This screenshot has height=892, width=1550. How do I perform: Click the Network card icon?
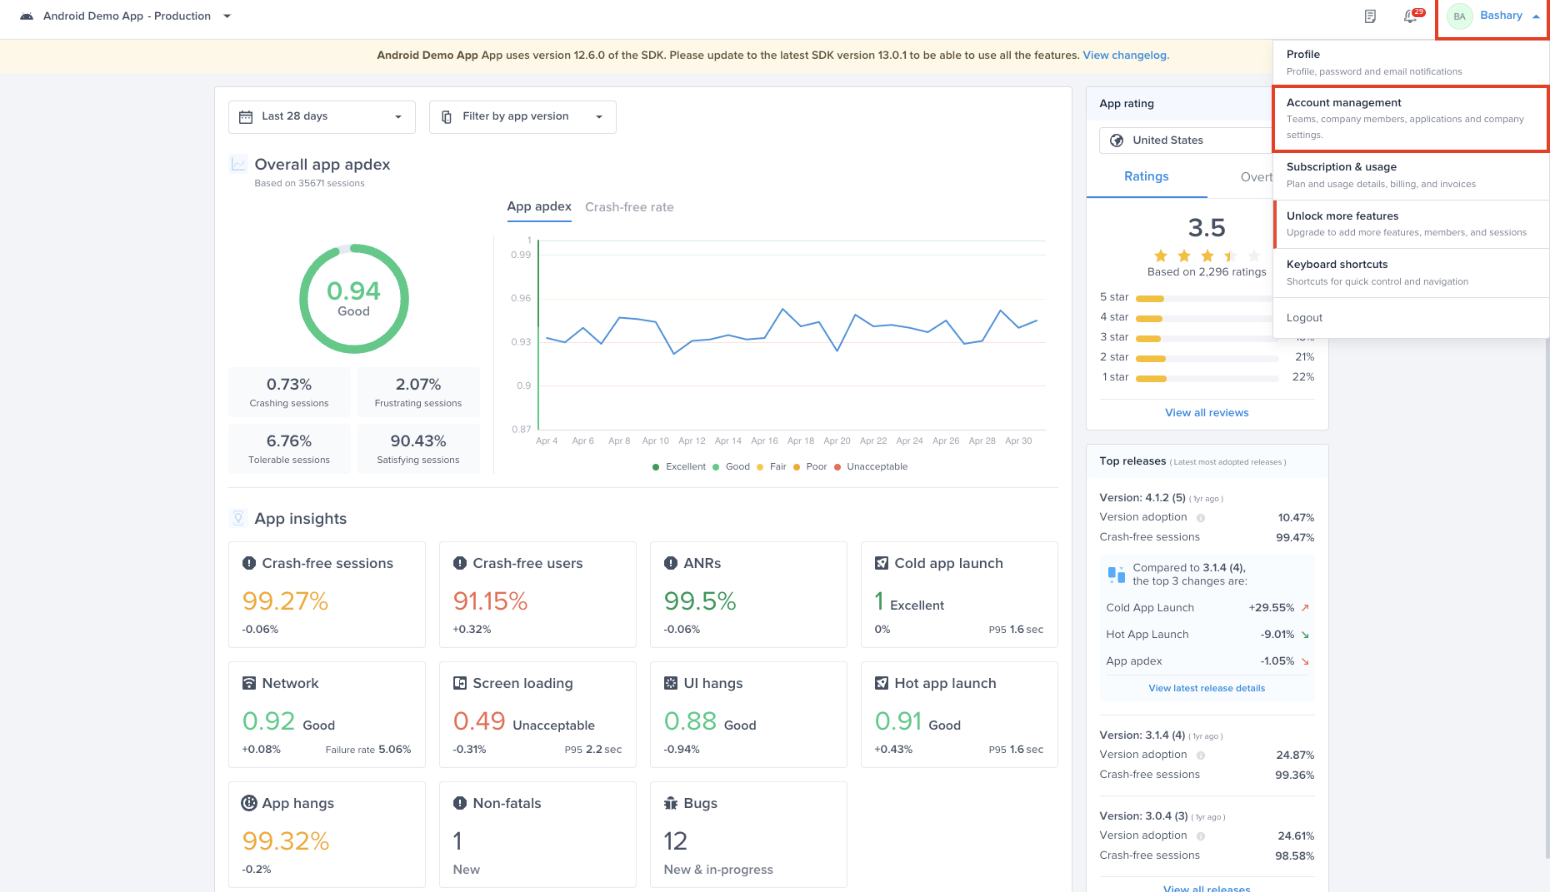(249, 683)
